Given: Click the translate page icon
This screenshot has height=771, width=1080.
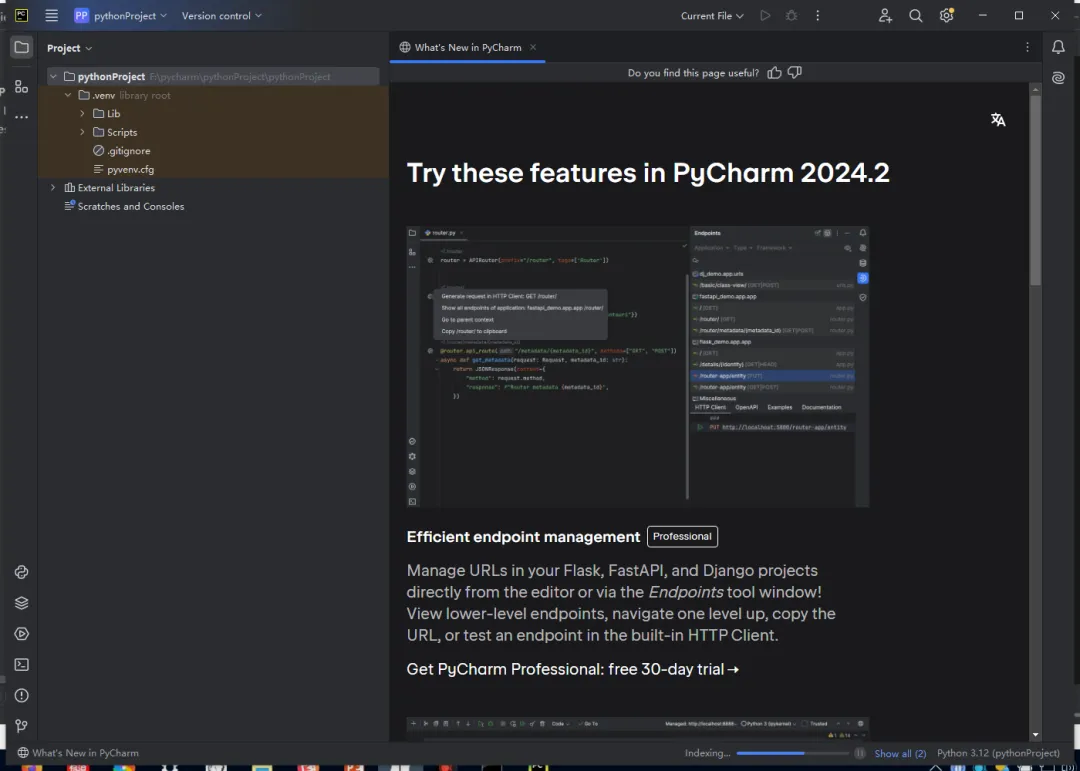Looking at the screenshot, I should pos(998,120).
